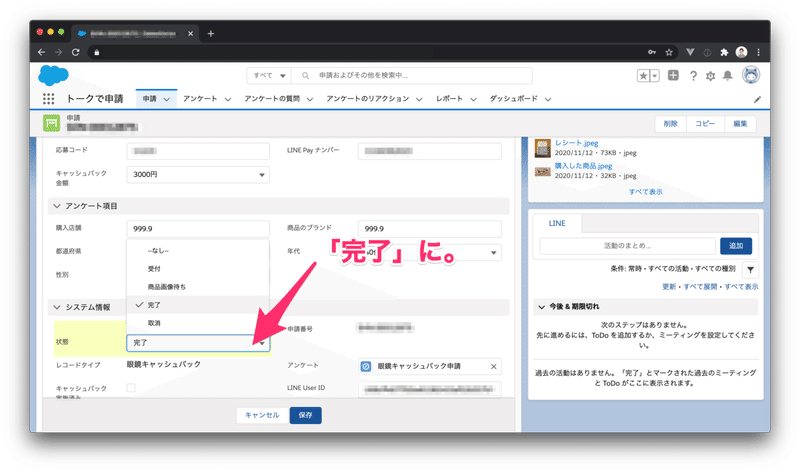Image resolution: width=800 pixels, height=472 pixels.
Task: Click the Chrome profile avatar icon
Action: pos(741,52)
